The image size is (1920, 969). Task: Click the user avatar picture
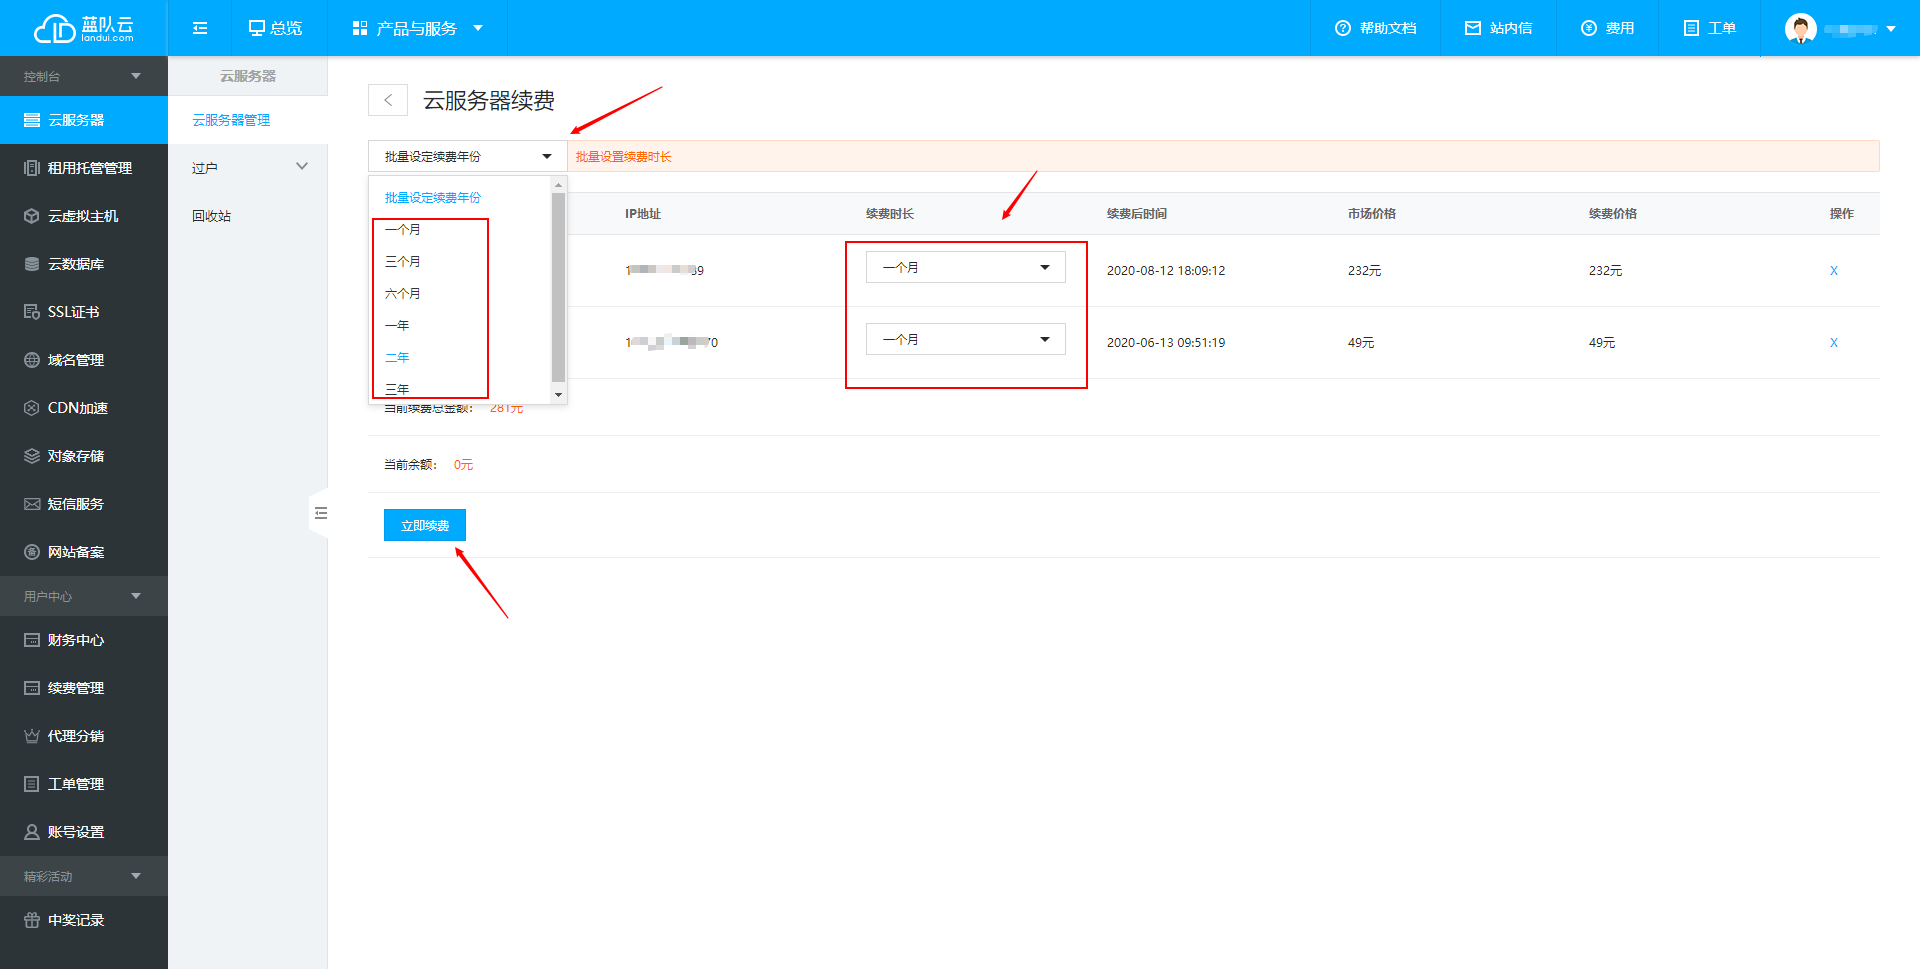[x=1800, y=28]
